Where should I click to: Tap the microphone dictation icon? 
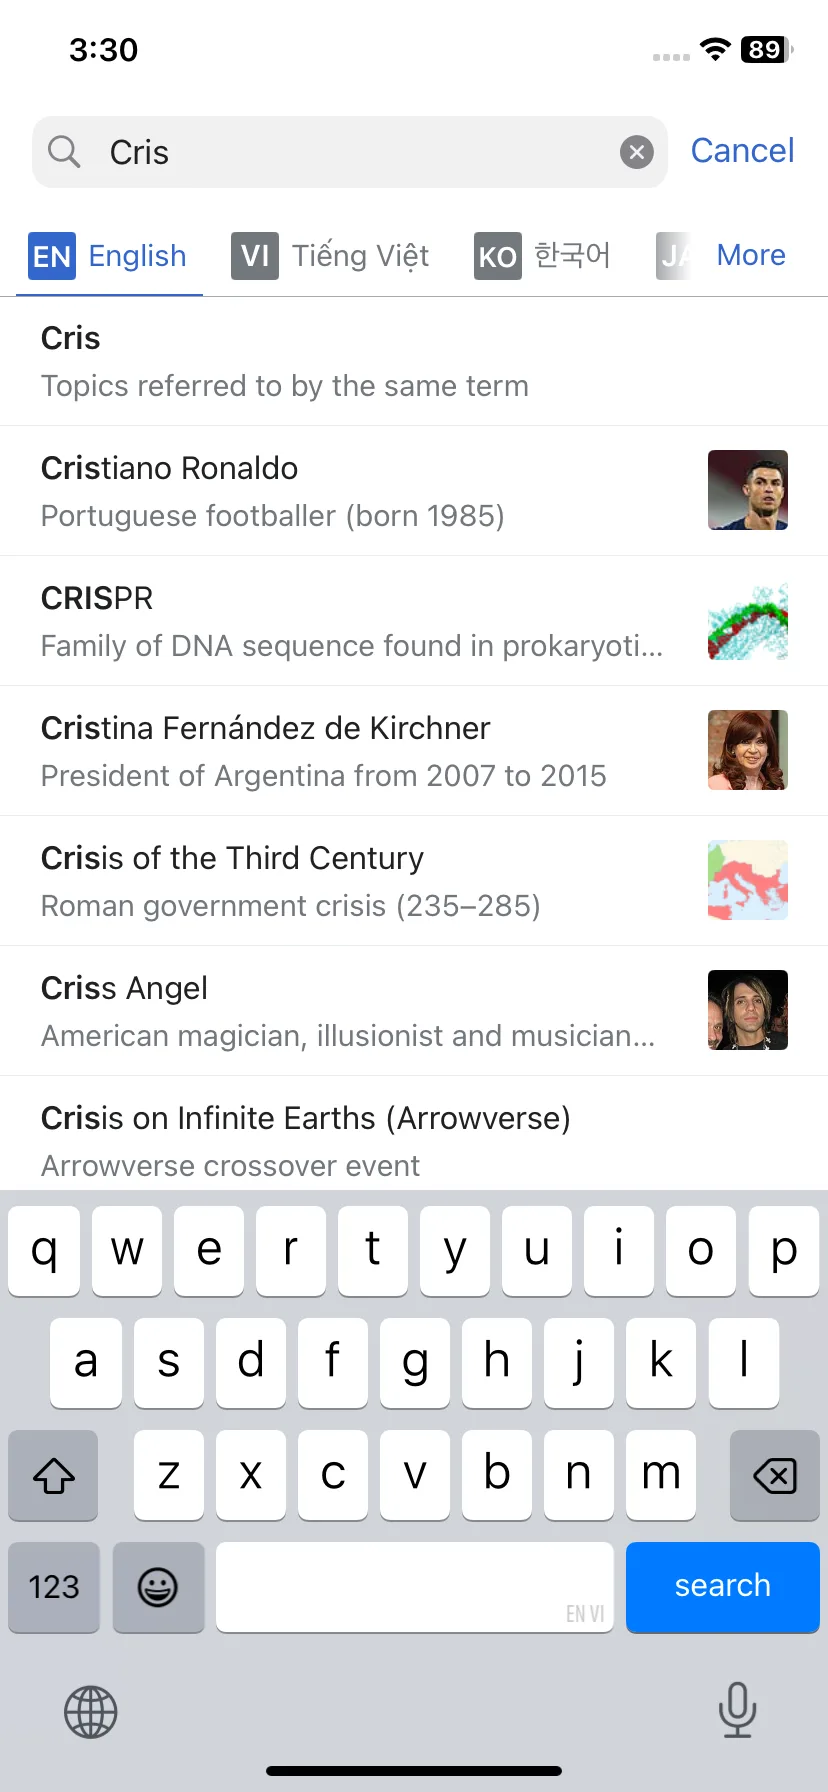click(x=737, y=1710)
